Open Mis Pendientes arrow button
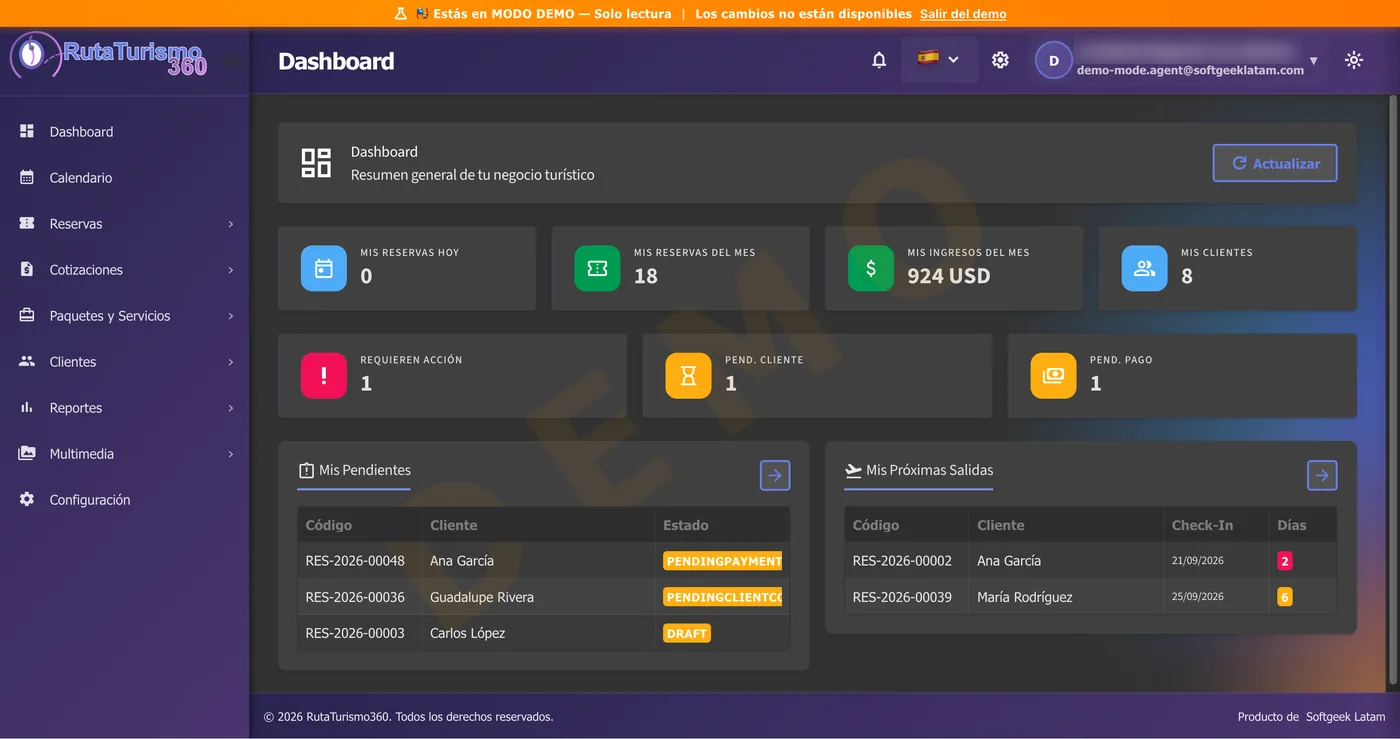1400x739 pixels. click(775, 476)
